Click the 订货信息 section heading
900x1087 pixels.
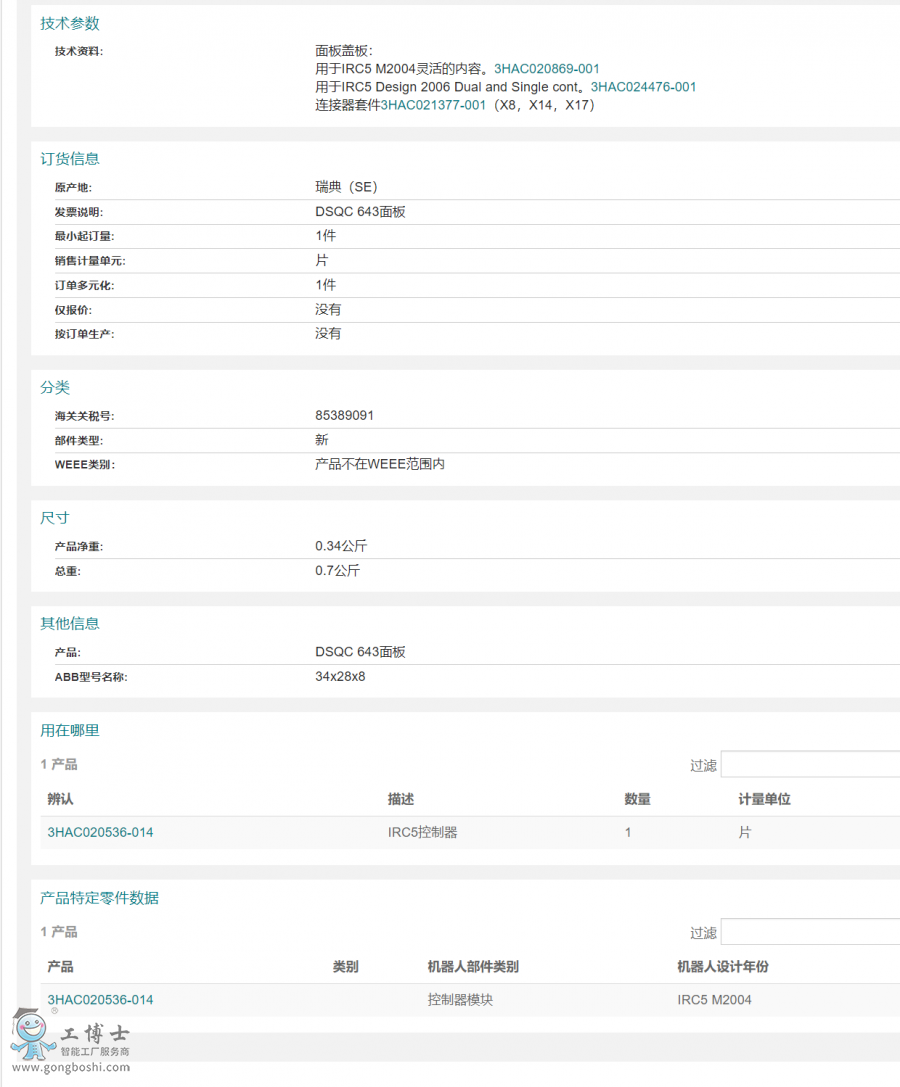click(x=69, y=158)
